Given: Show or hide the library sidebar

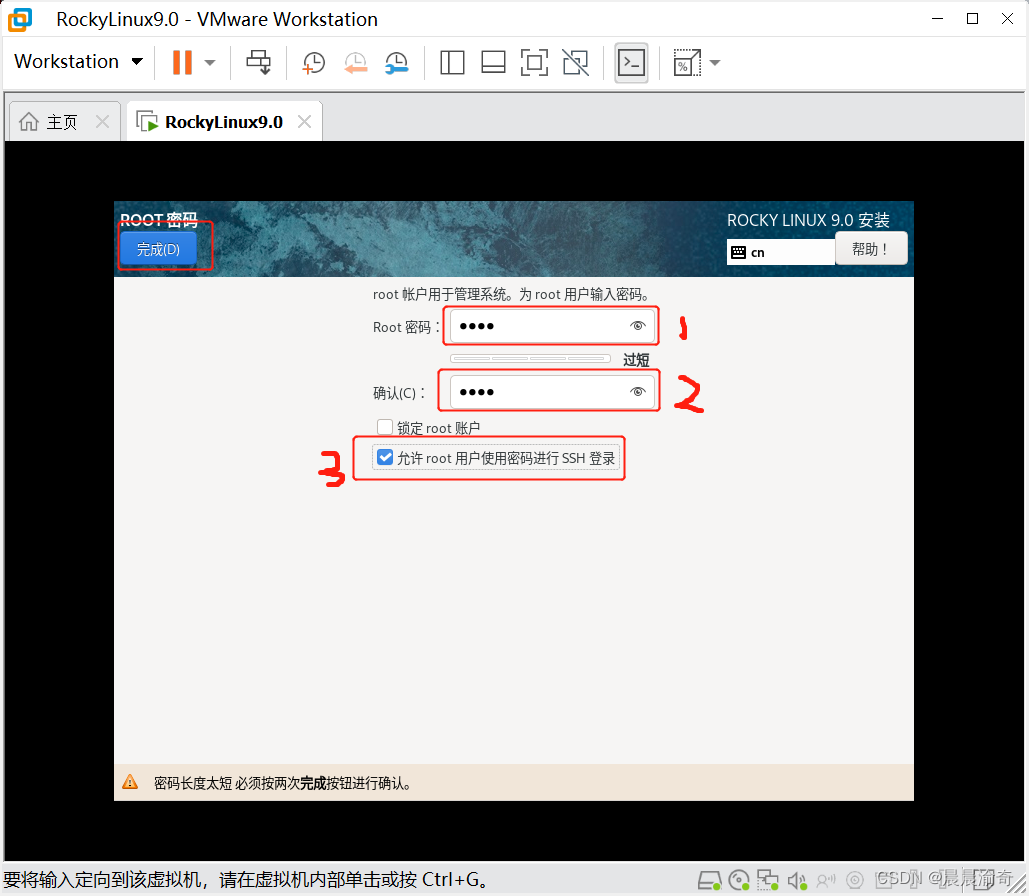Looking at the screenshot, I should [452, 63].
